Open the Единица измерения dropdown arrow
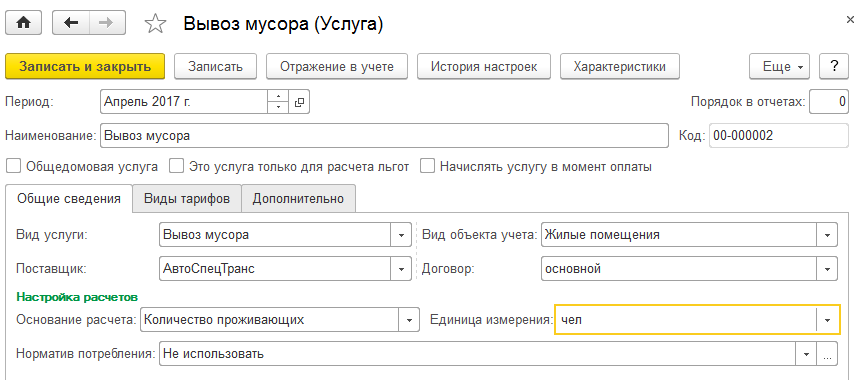 tap(828, 319)
